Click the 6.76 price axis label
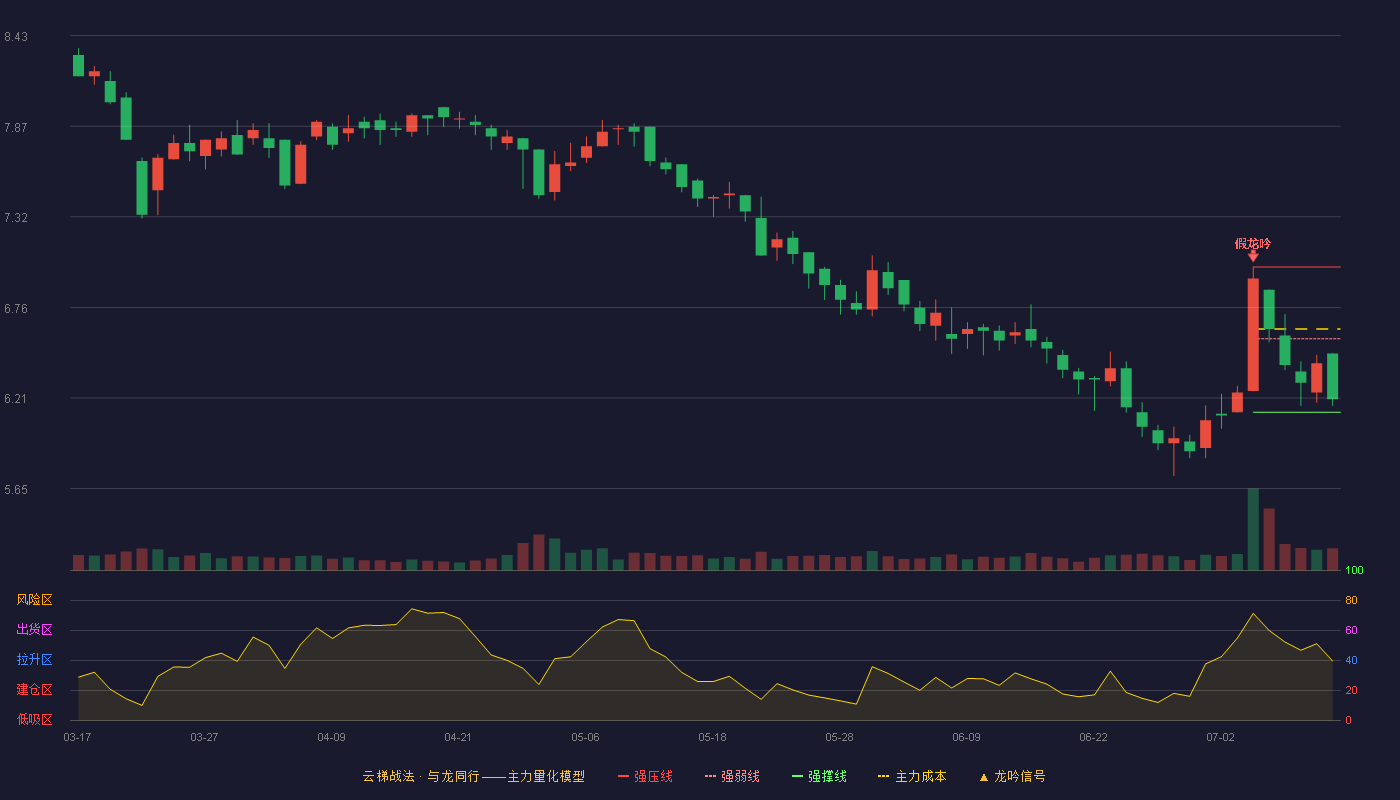The height and width of the screenshot is (800, 1400). (x=16, y=308)
